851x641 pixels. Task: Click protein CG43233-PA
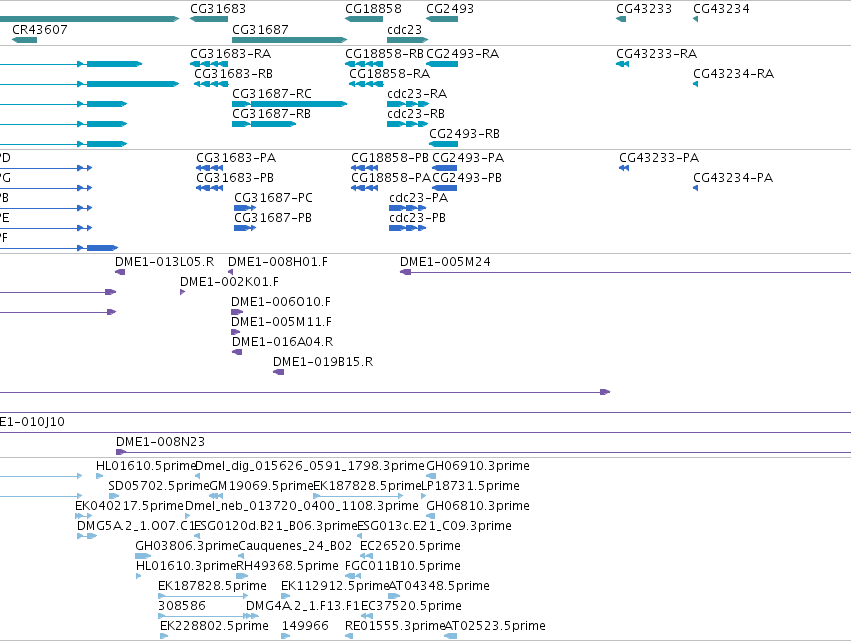624,168
